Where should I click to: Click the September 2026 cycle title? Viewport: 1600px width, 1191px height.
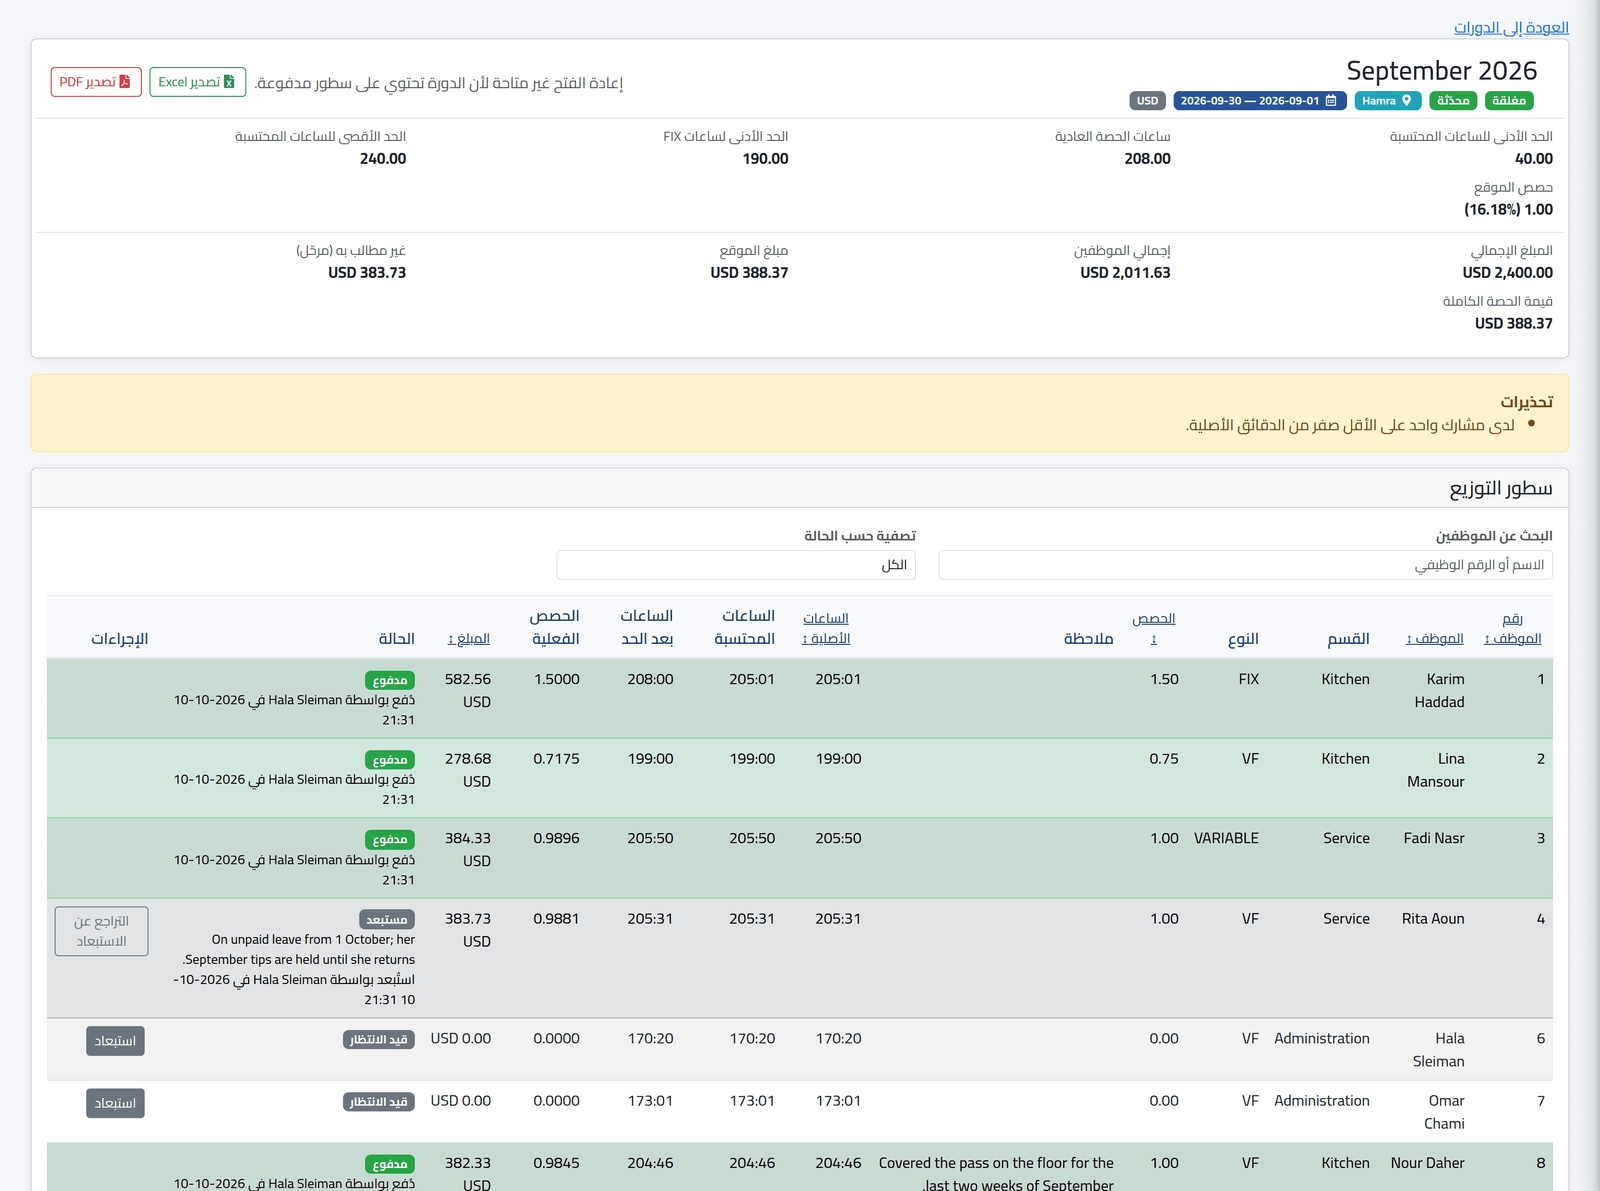1442,70
